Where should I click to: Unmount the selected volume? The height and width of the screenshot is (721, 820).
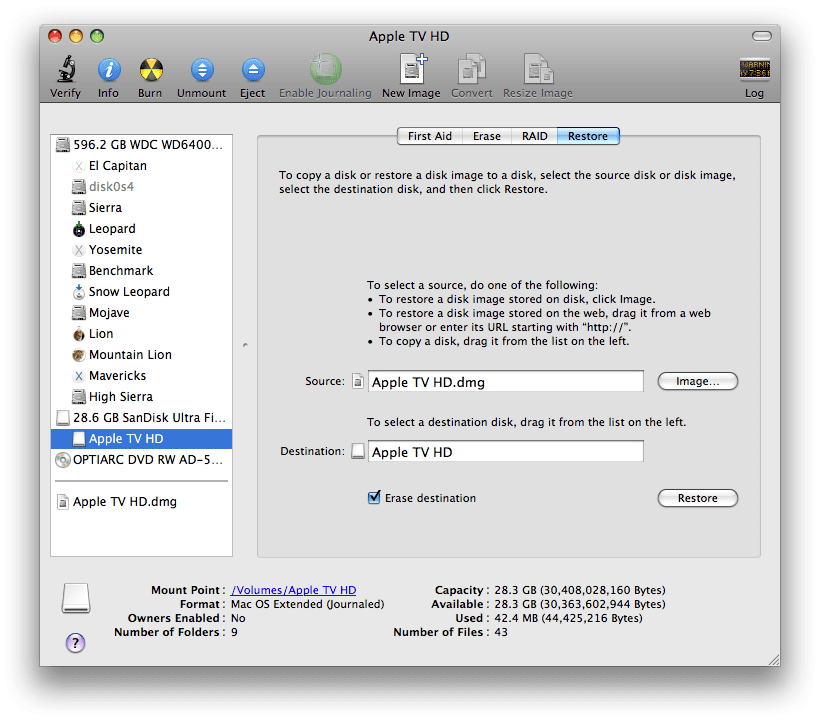point(201,70)
